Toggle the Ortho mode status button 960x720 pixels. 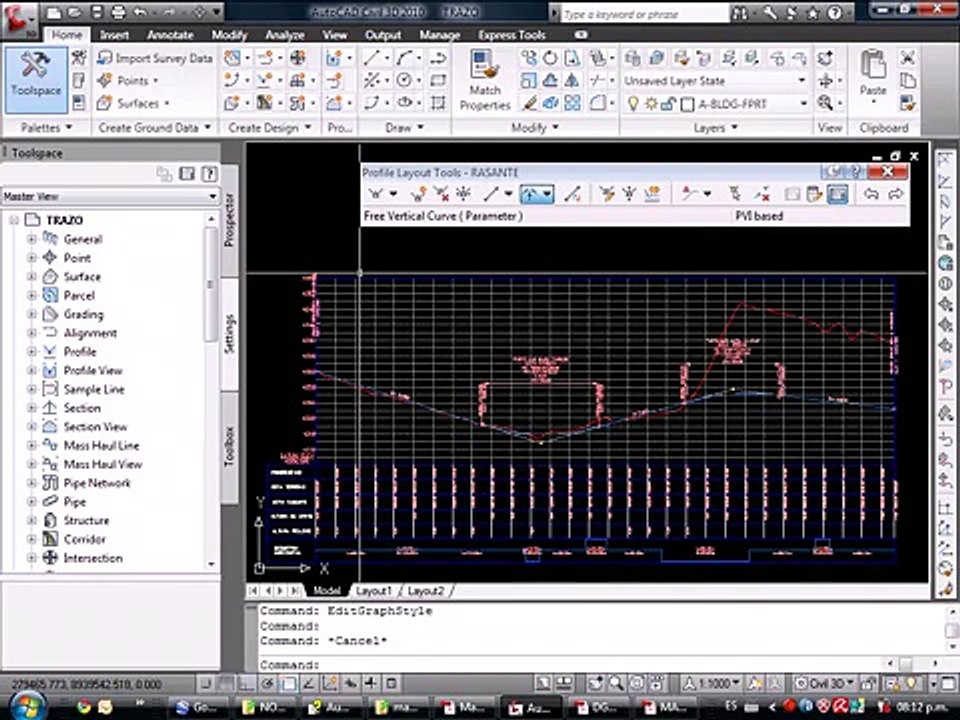tap(247, 683)
